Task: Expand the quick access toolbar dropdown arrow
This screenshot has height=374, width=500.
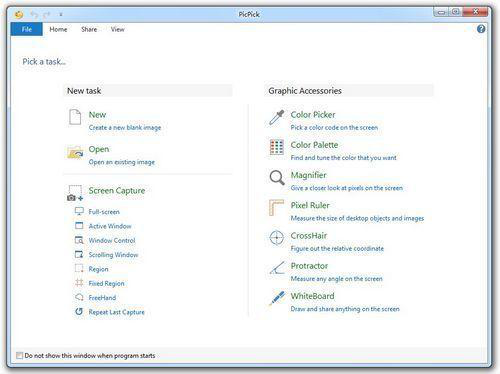Action: click(x=61, y=14)
